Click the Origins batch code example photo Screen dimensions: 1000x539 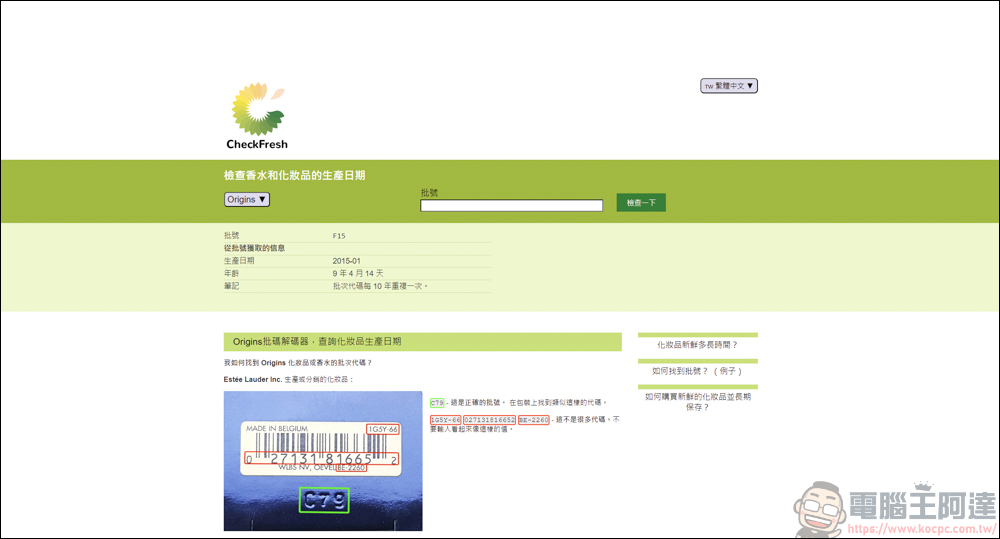click(x=323, y=461)
